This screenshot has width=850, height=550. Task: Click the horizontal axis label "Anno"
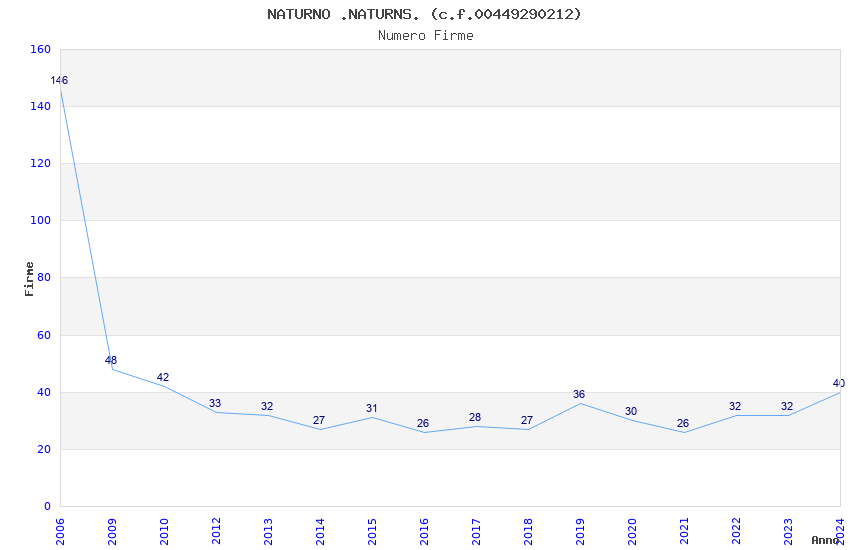(825, 540)
